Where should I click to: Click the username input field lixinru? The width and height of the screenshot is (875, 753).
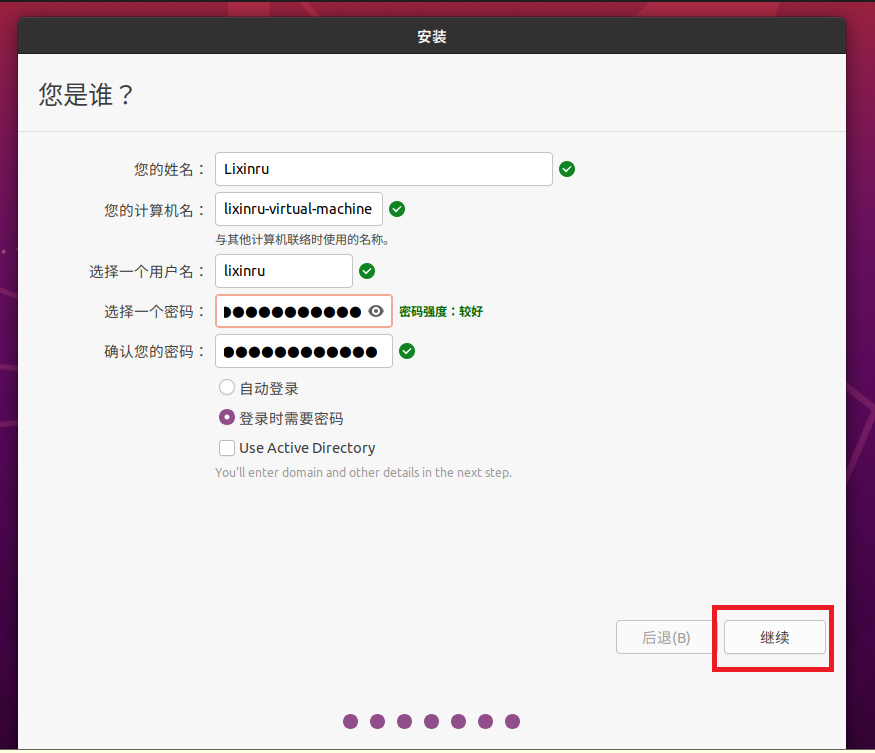[283, 271]
